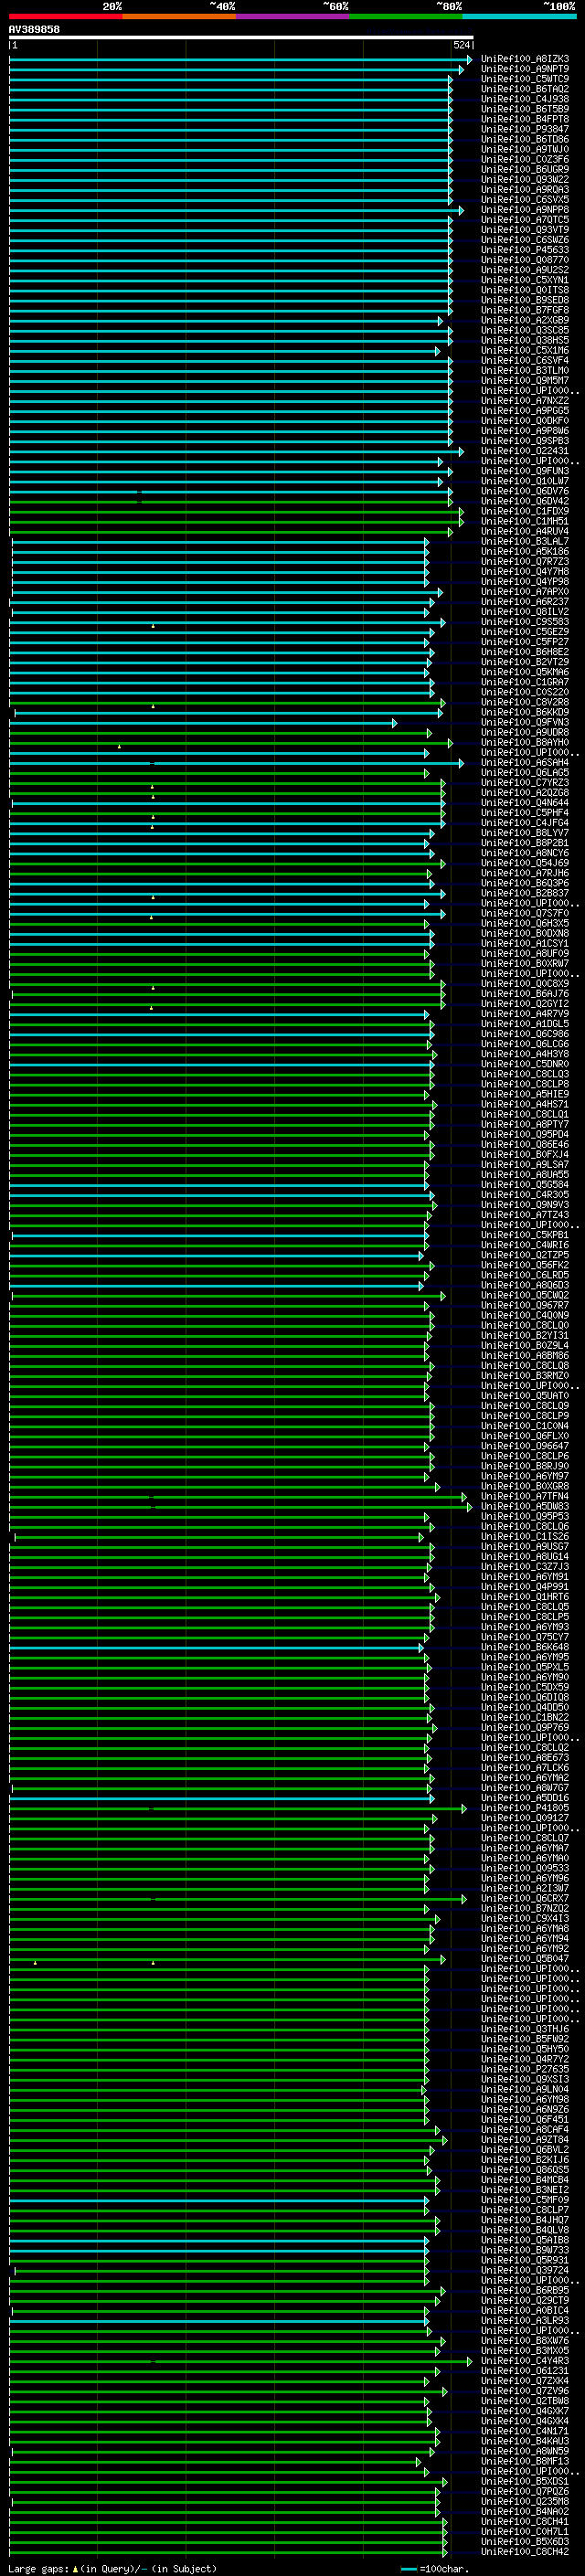Click hit label UniRef100_B6H8E2
The height and width of the screenshot is (2576, 585).
coord(525,652)
